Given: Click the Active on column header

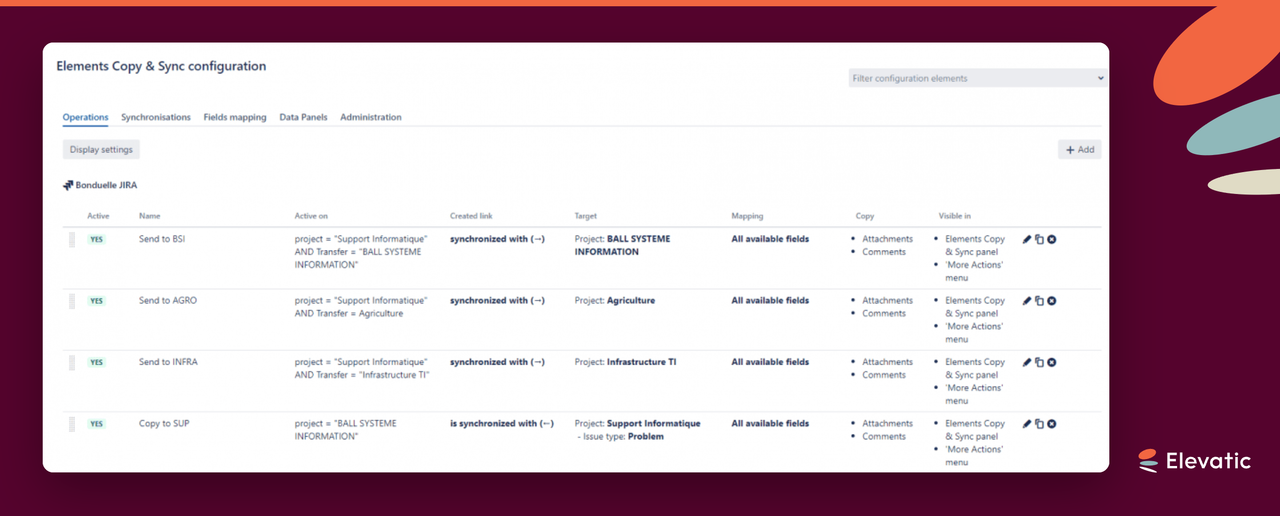Looking at the screenshot, I should click(x=311, y=216).
